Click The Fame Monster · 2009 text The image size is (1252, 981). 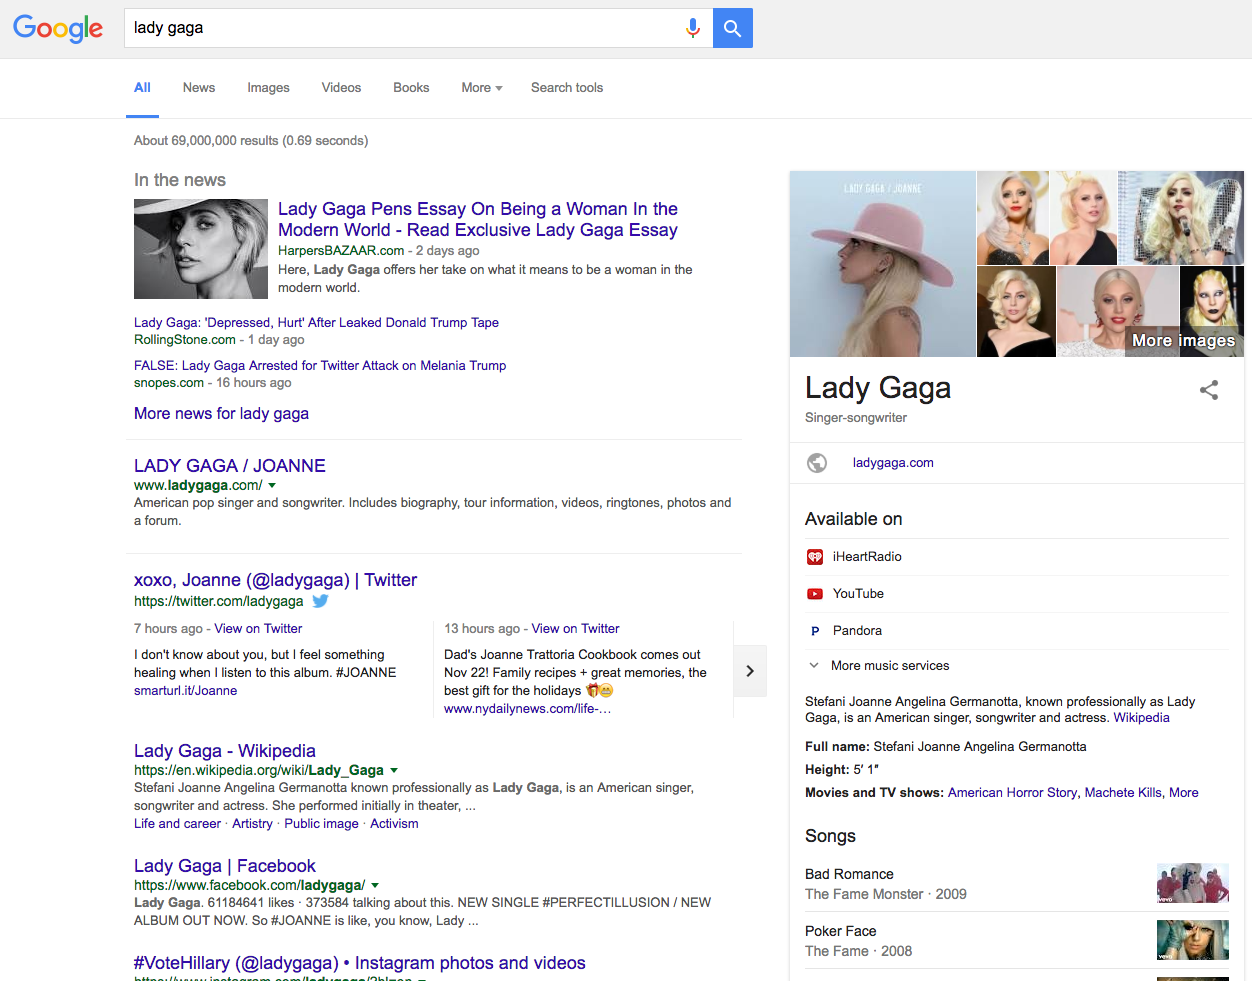pyautogui.click(x=886, y=895)
